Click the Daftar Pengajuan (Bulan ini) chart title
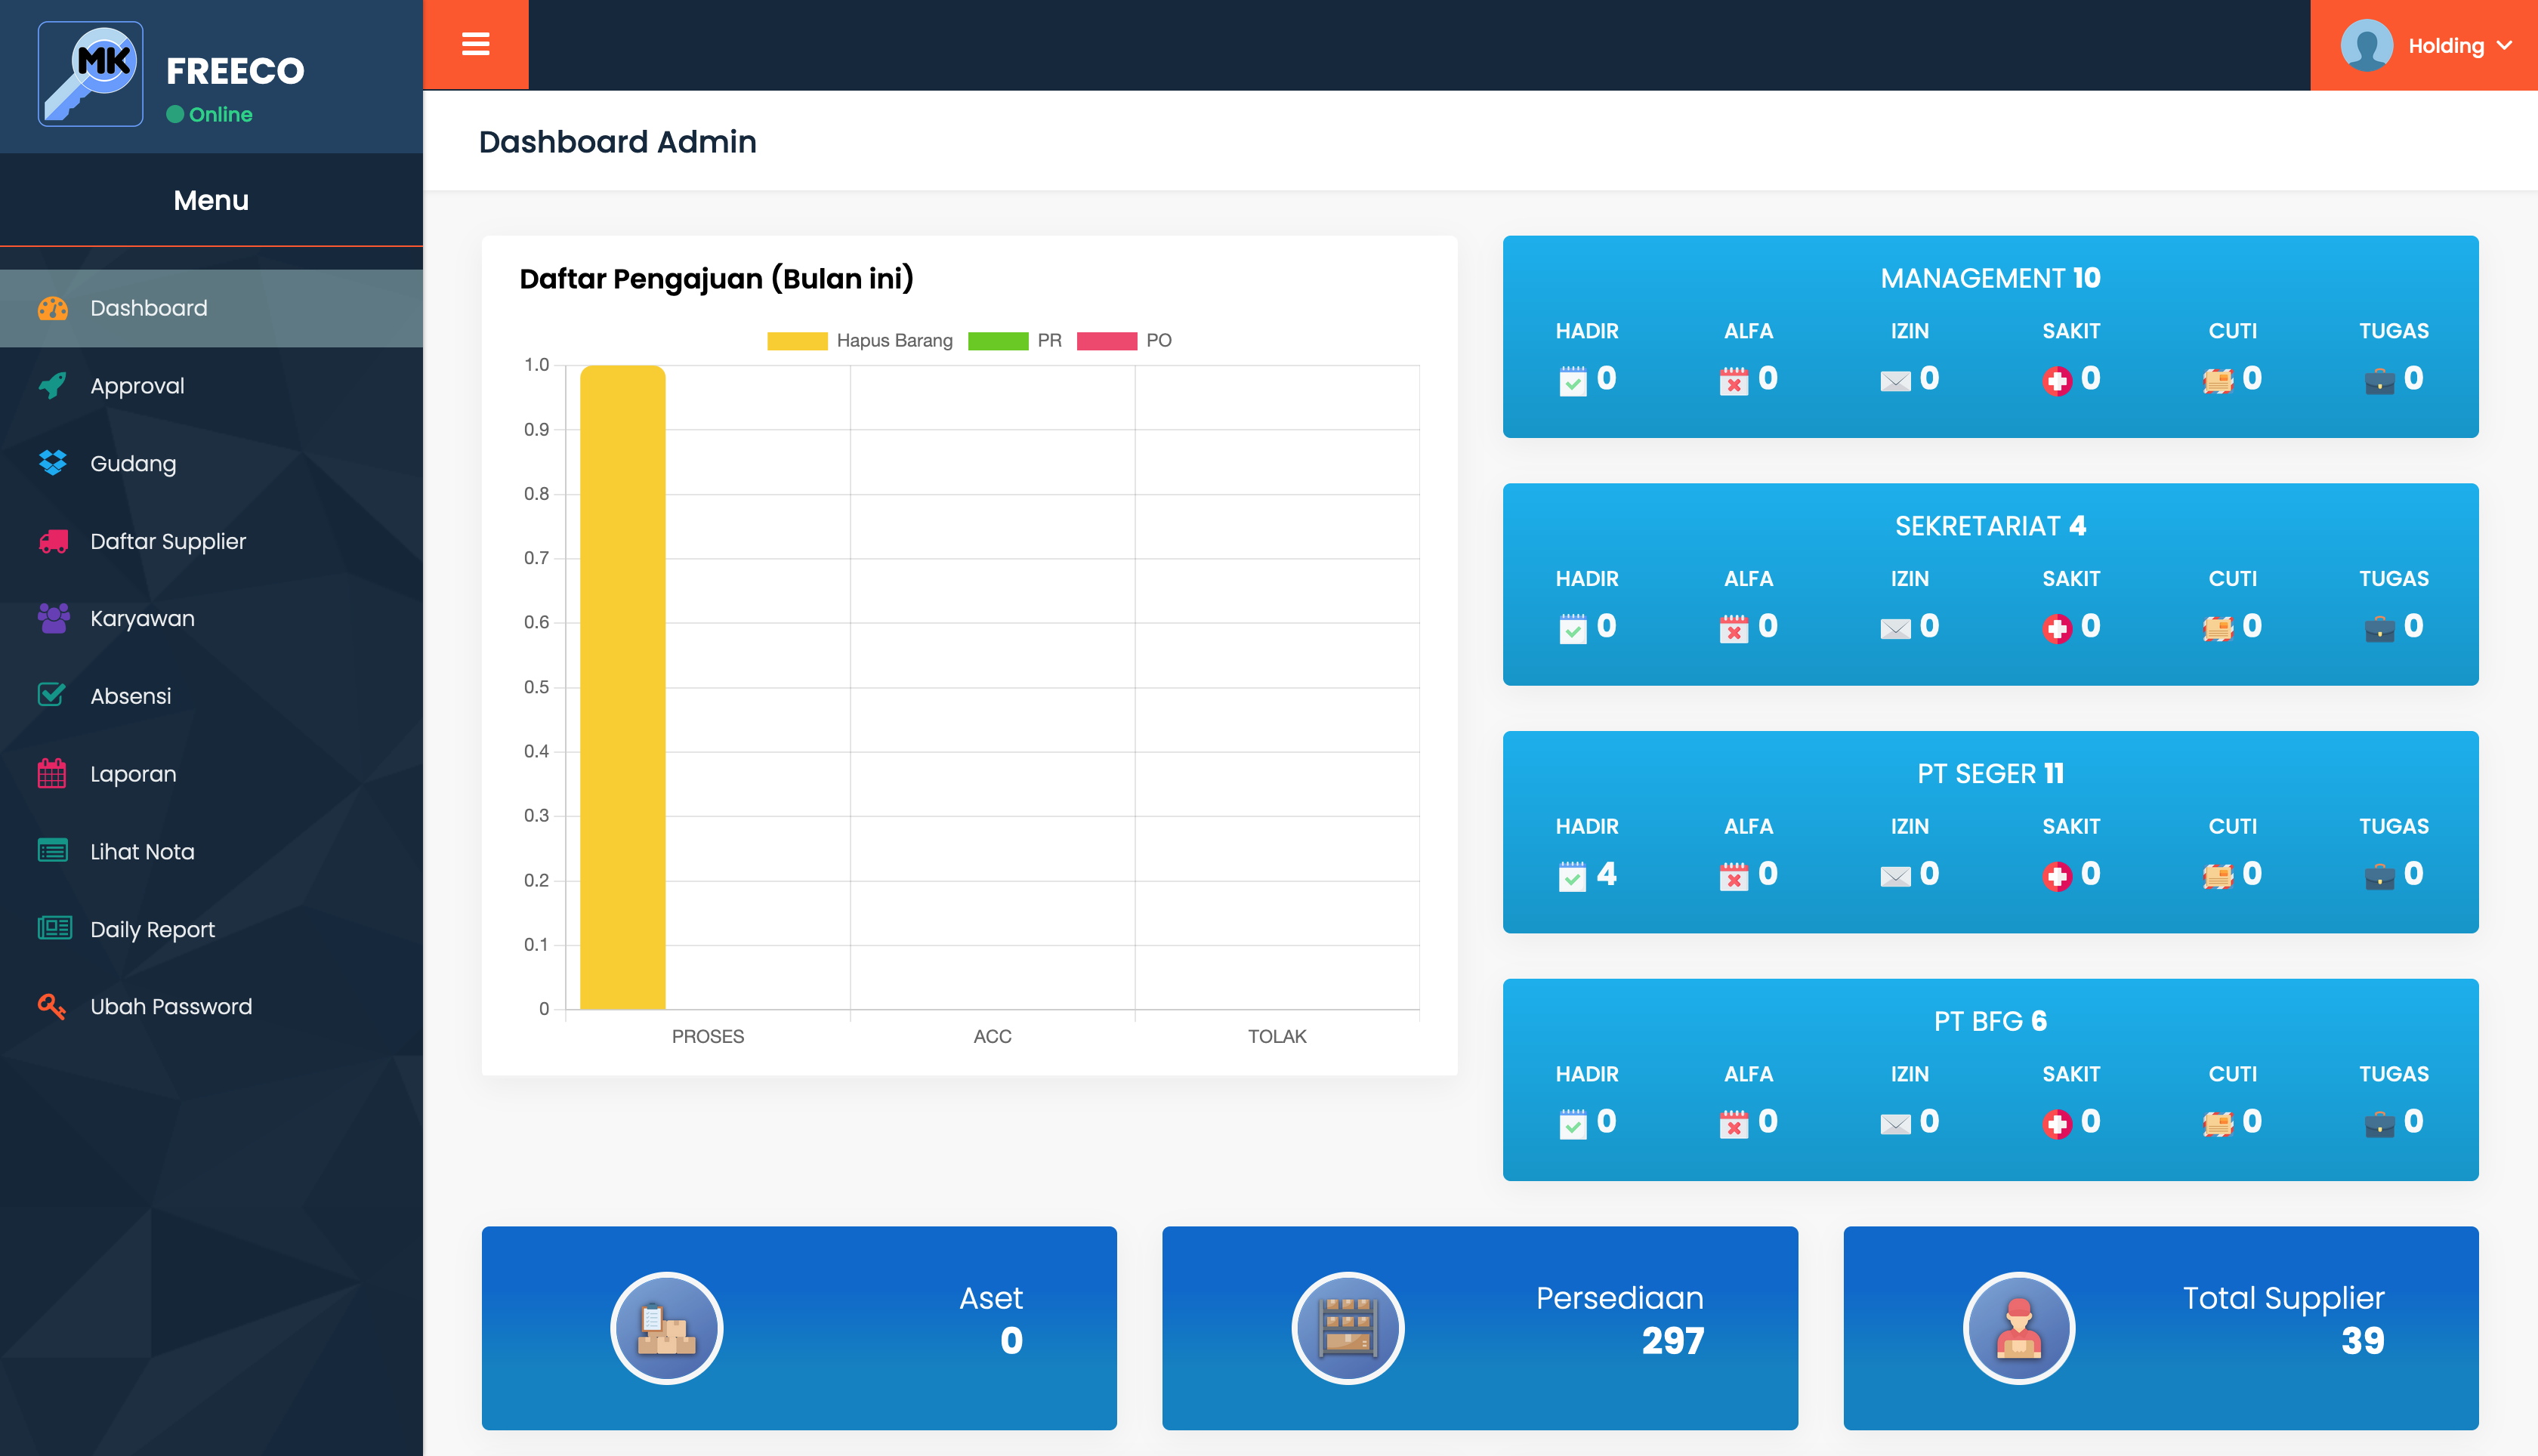Viewport: 2538px width, 1456px height. click(716, 278)
